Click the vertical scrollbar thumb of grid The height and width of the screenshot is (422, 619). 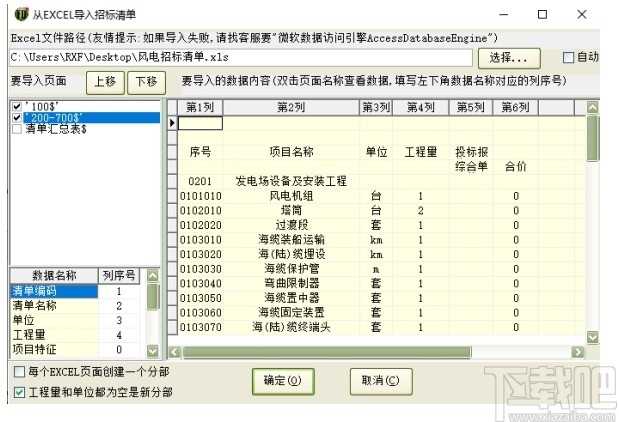pos(593,138)
